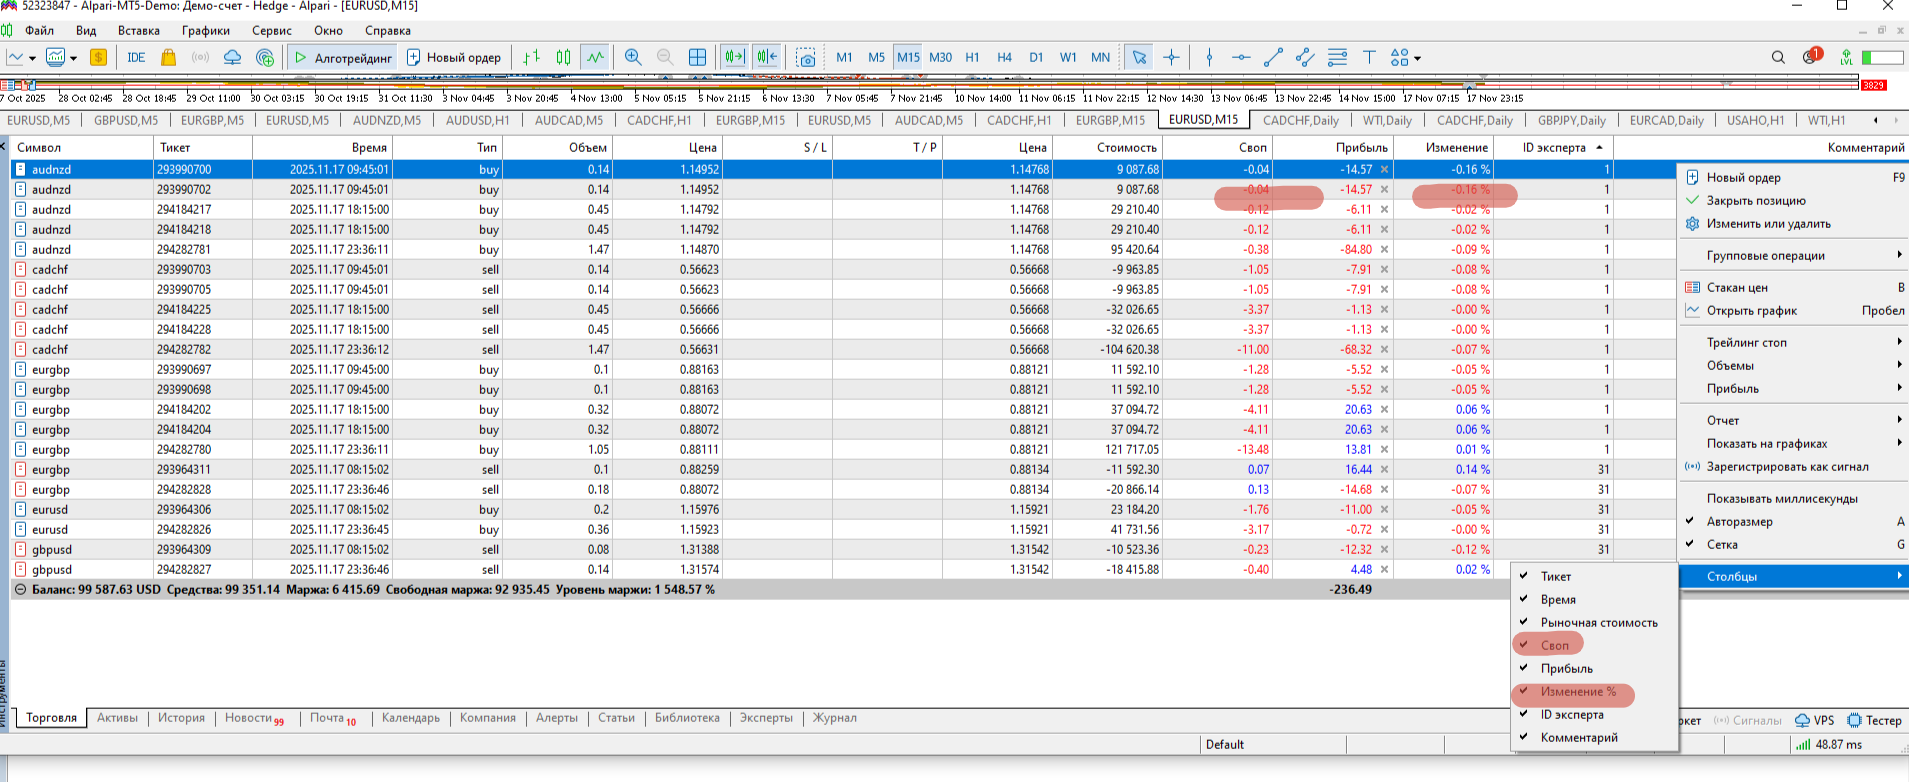The image size is (1909, 782).
Task: Select the trendline drawing tool
Action: 1273,58
